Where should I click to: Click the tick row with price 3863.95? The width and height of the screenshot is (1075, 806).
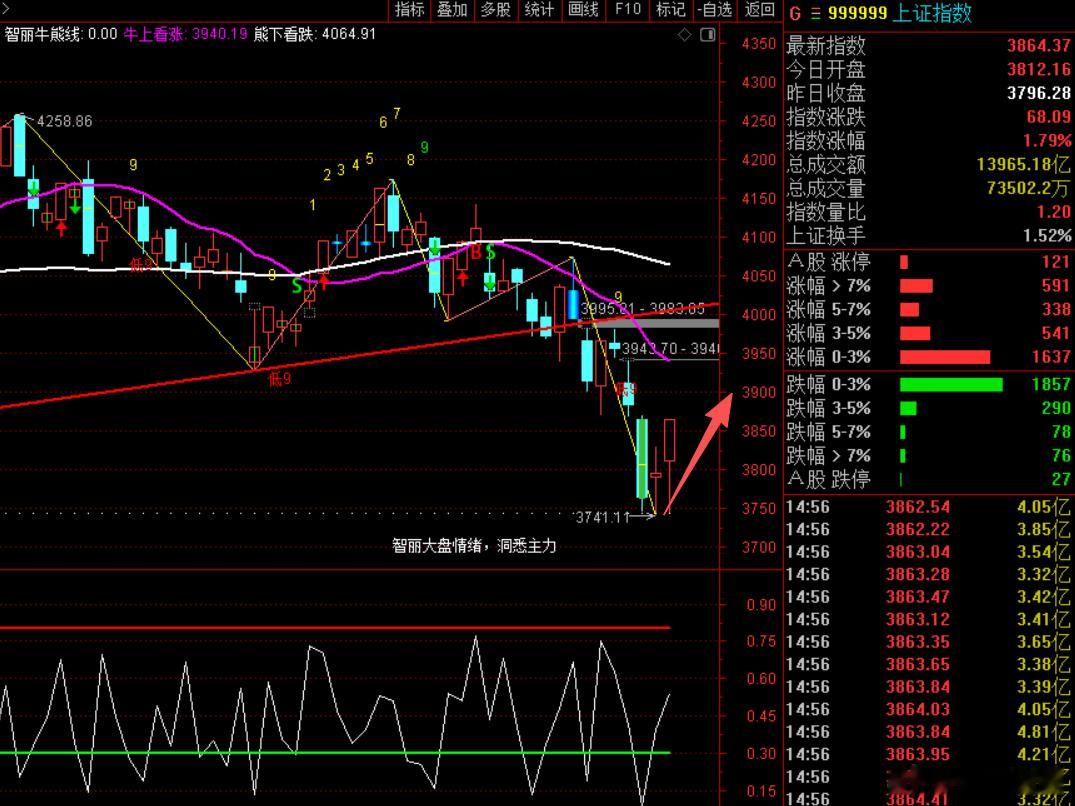click(929, 755)
